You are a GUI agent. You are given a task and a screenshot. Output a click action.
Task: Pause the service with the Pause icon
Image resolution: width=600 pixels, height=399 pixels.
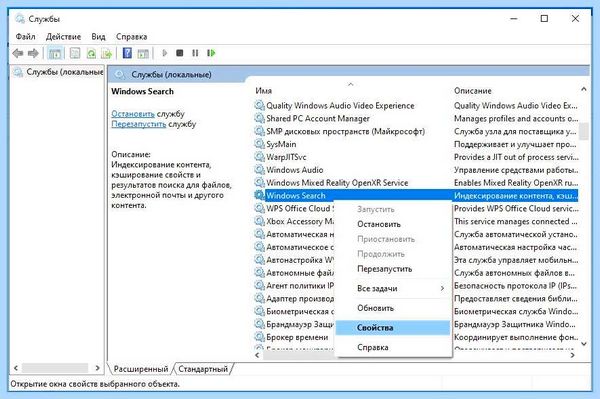(x=195, y=53)
